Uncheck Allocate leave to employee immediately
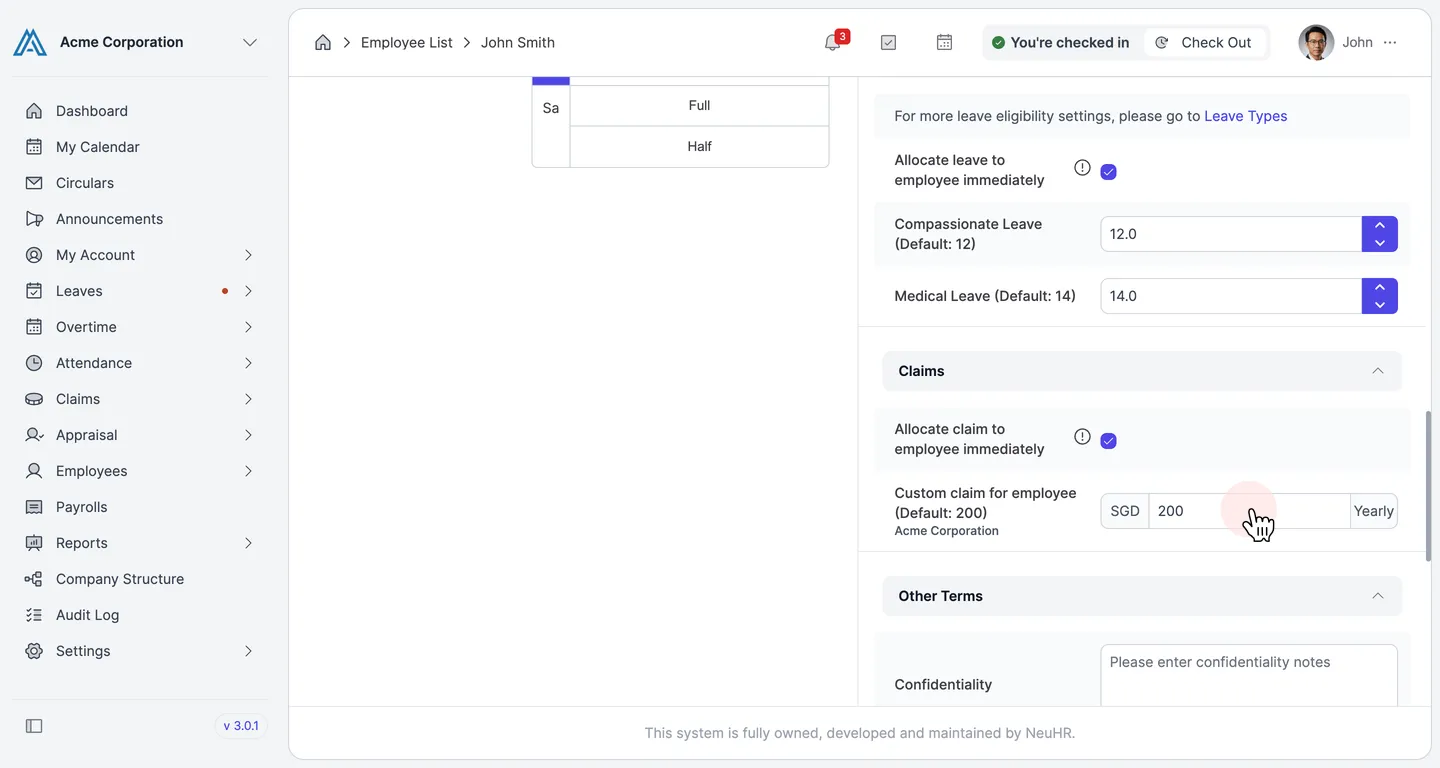Viewport: 1440px width, 768px height. click(1108, 172)
